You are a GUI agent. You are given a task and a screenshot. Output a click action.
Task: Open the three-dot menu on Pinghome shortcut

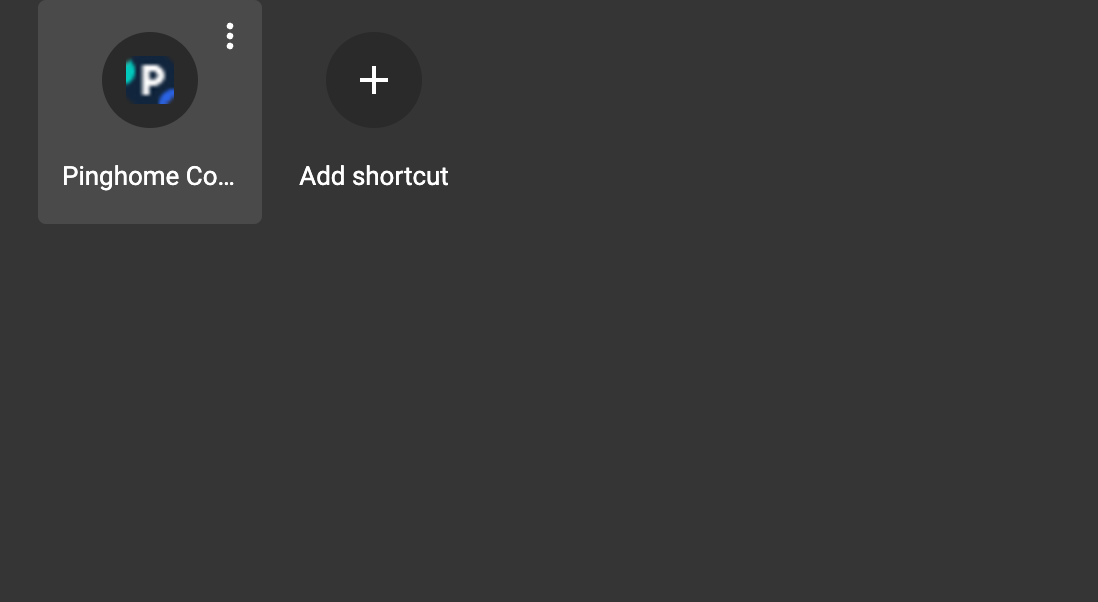point(230,36)
